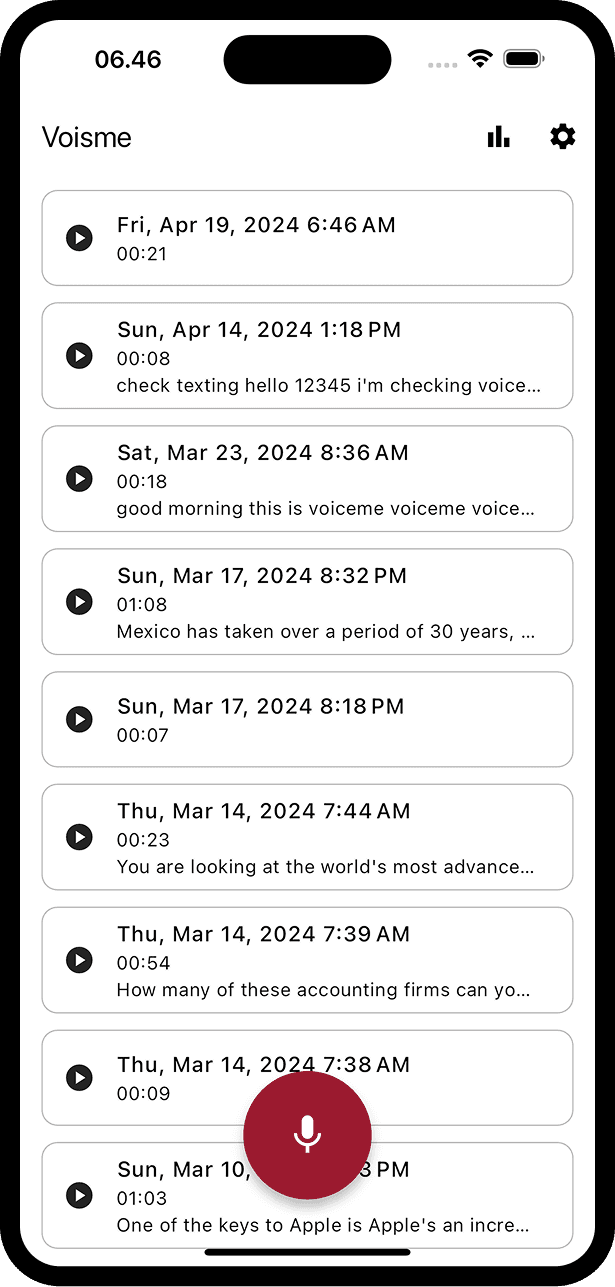The image size is (615, 1287).
Task: Tap the red microphone record button
Action: click(307, 1135)
